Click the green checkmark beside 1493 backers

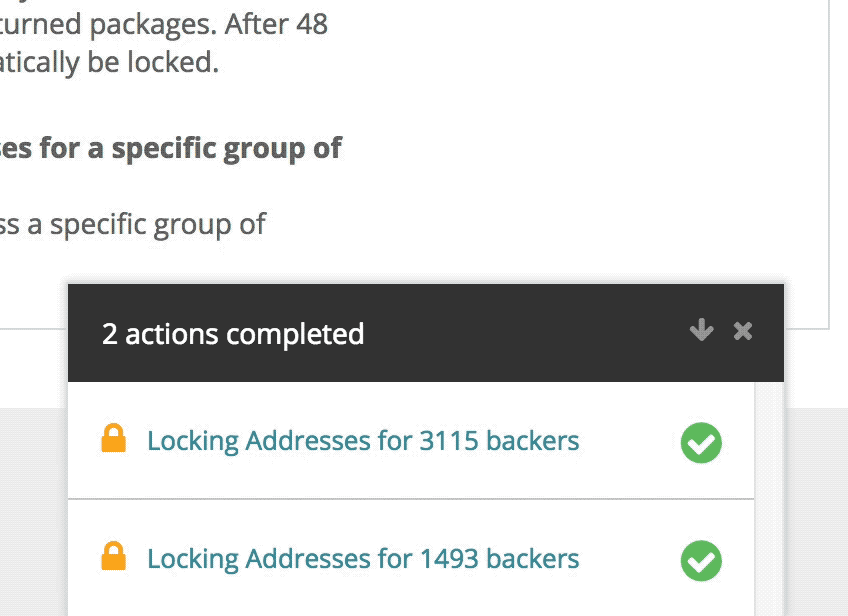(x=701, y=560)
